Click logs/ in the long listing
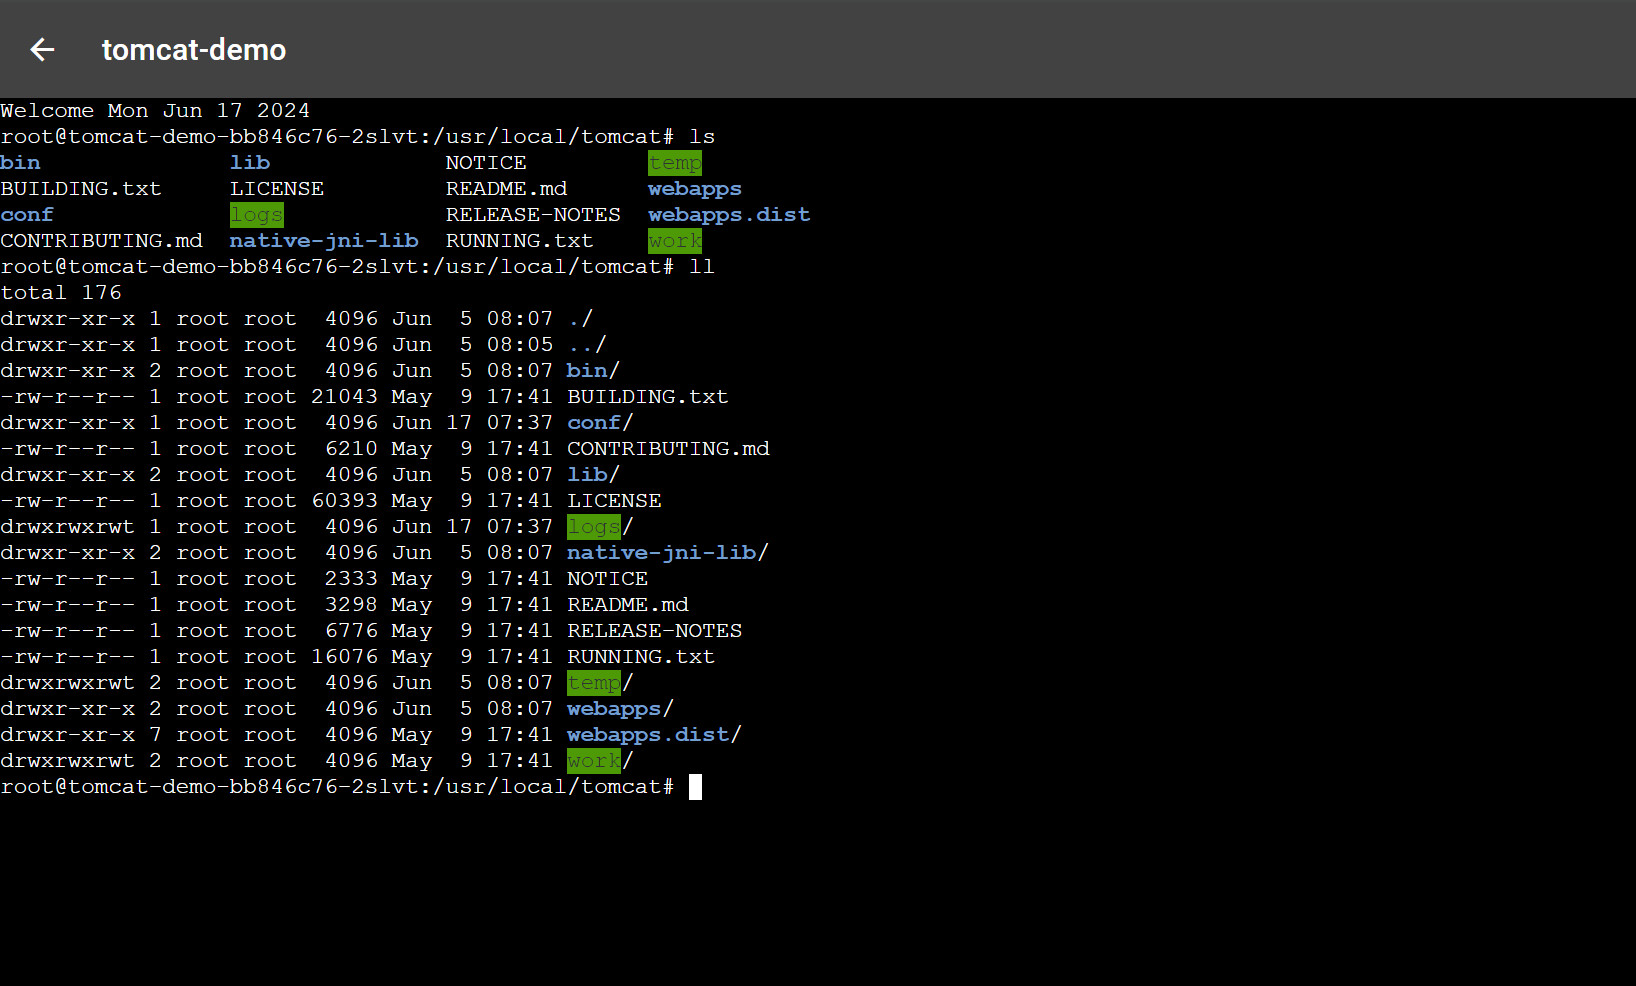 (x=600, y=527)
